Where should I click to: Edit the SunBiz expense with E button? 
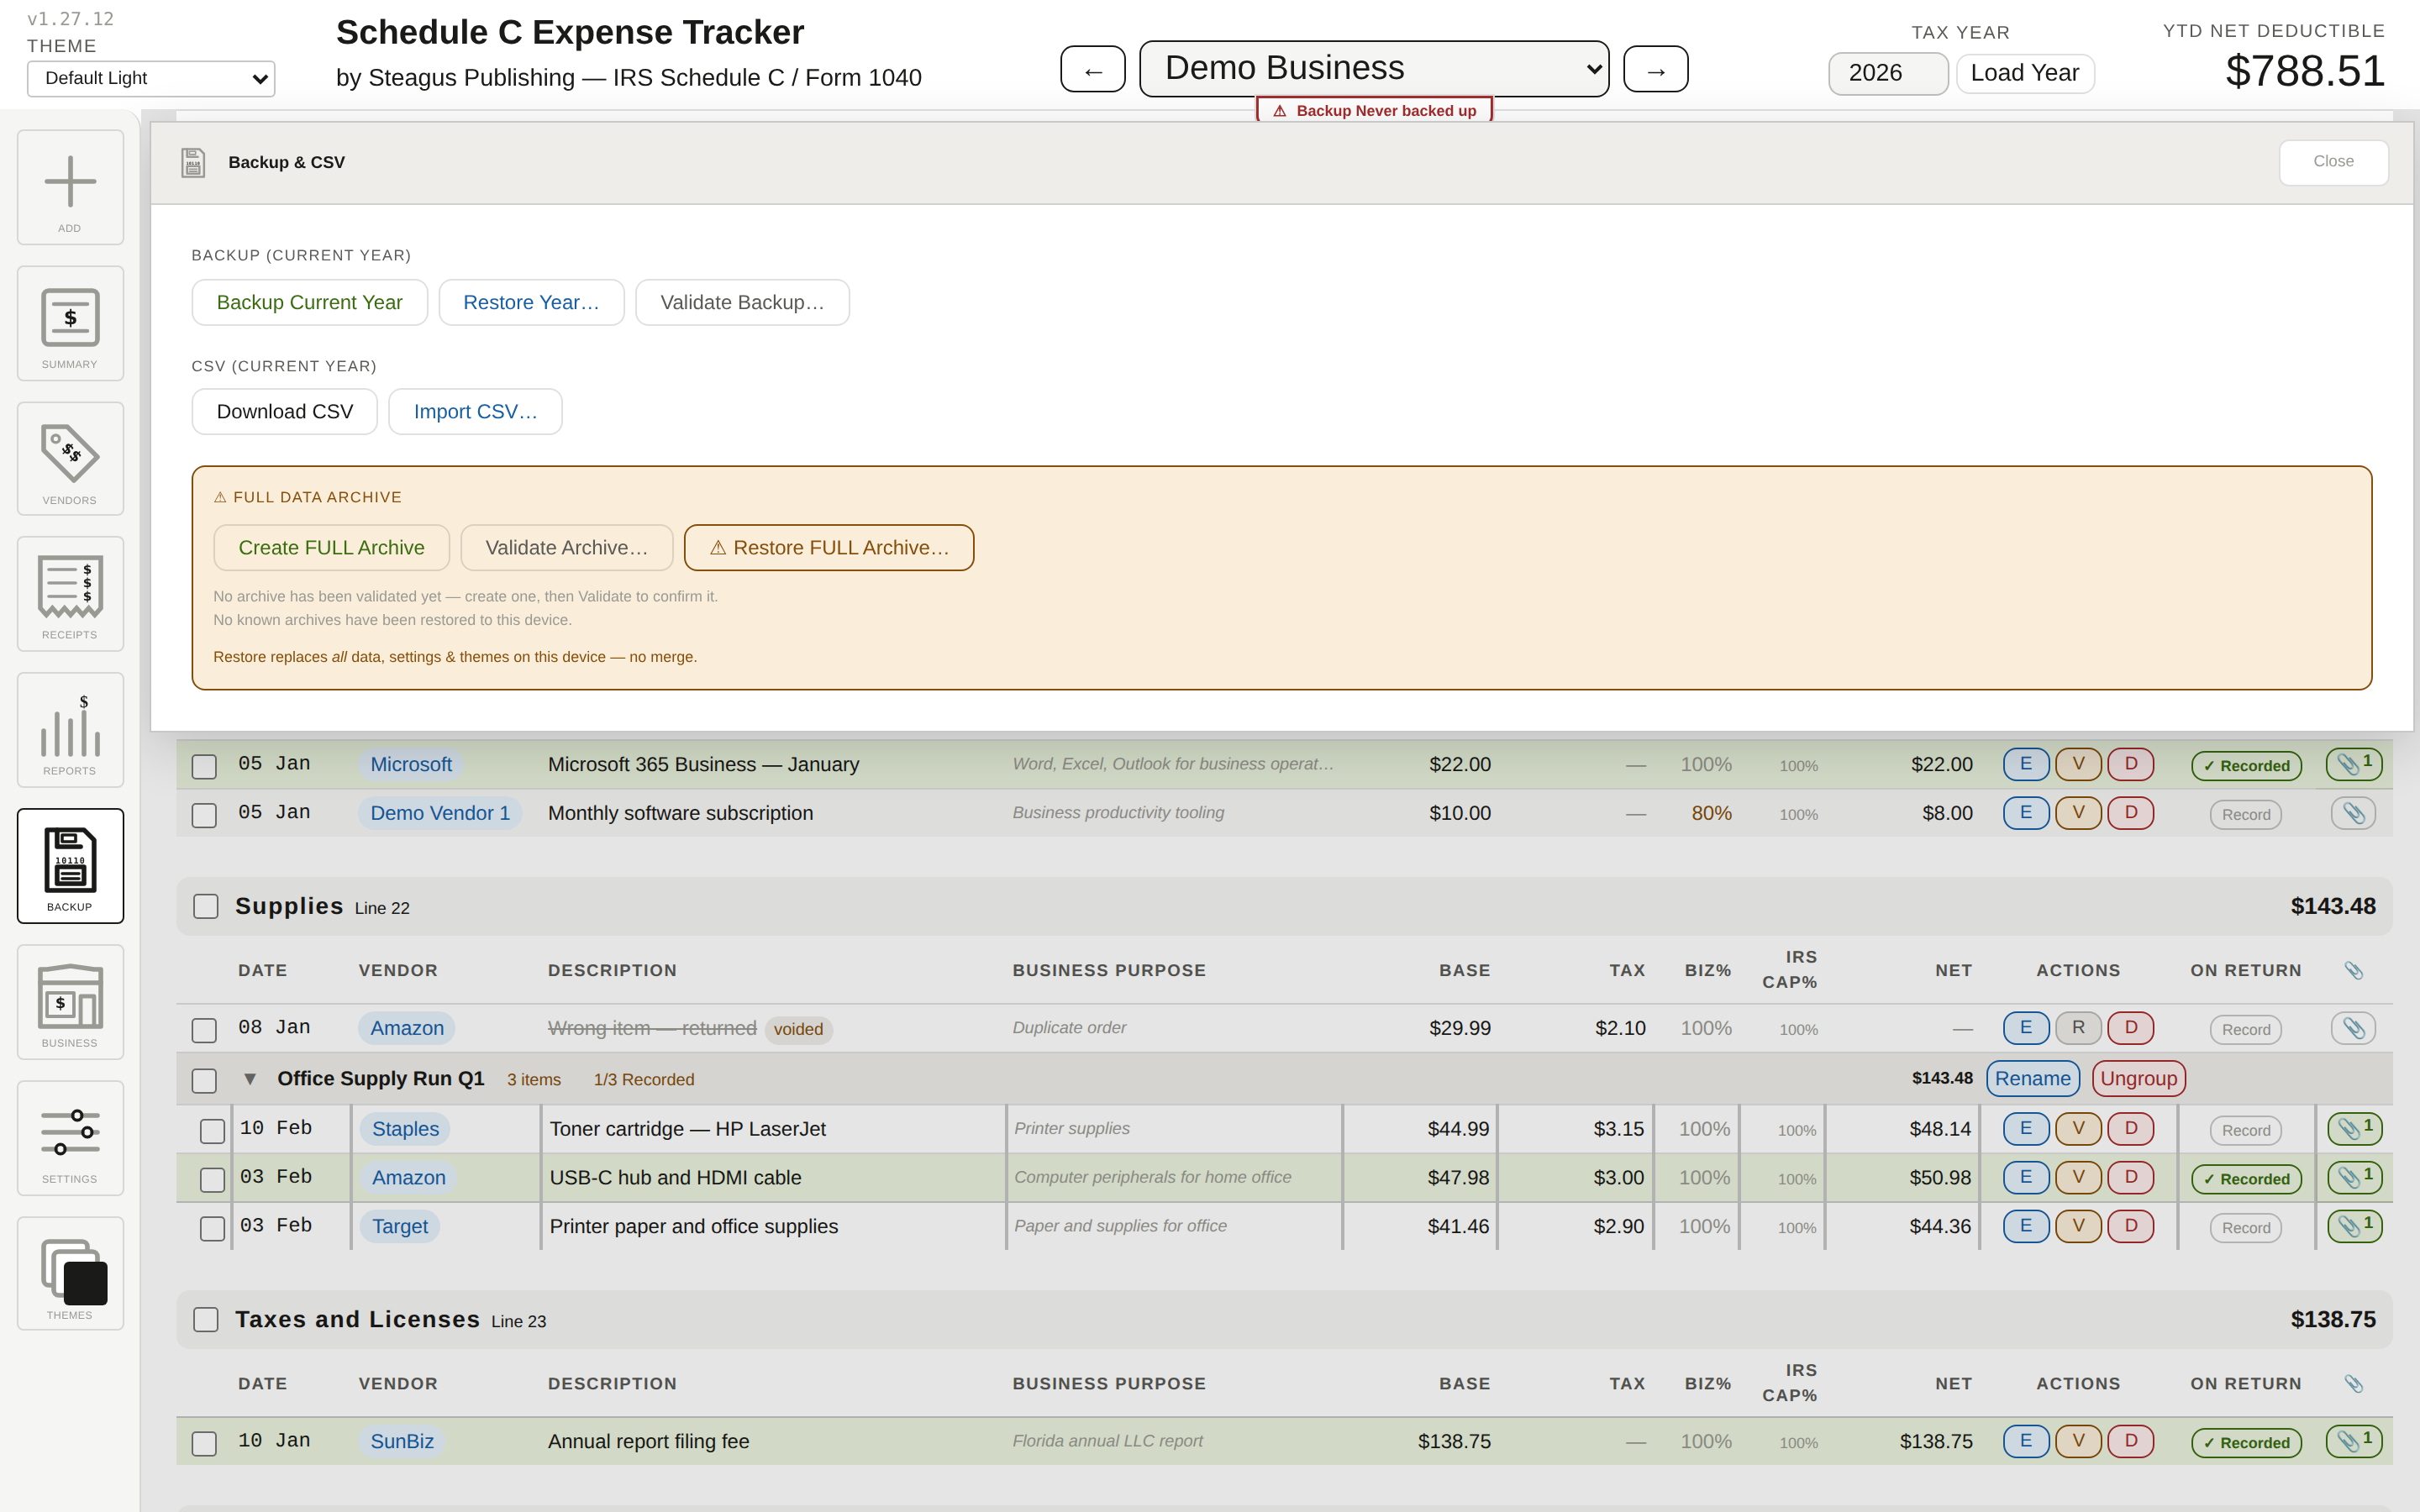pos(2026,1441)
